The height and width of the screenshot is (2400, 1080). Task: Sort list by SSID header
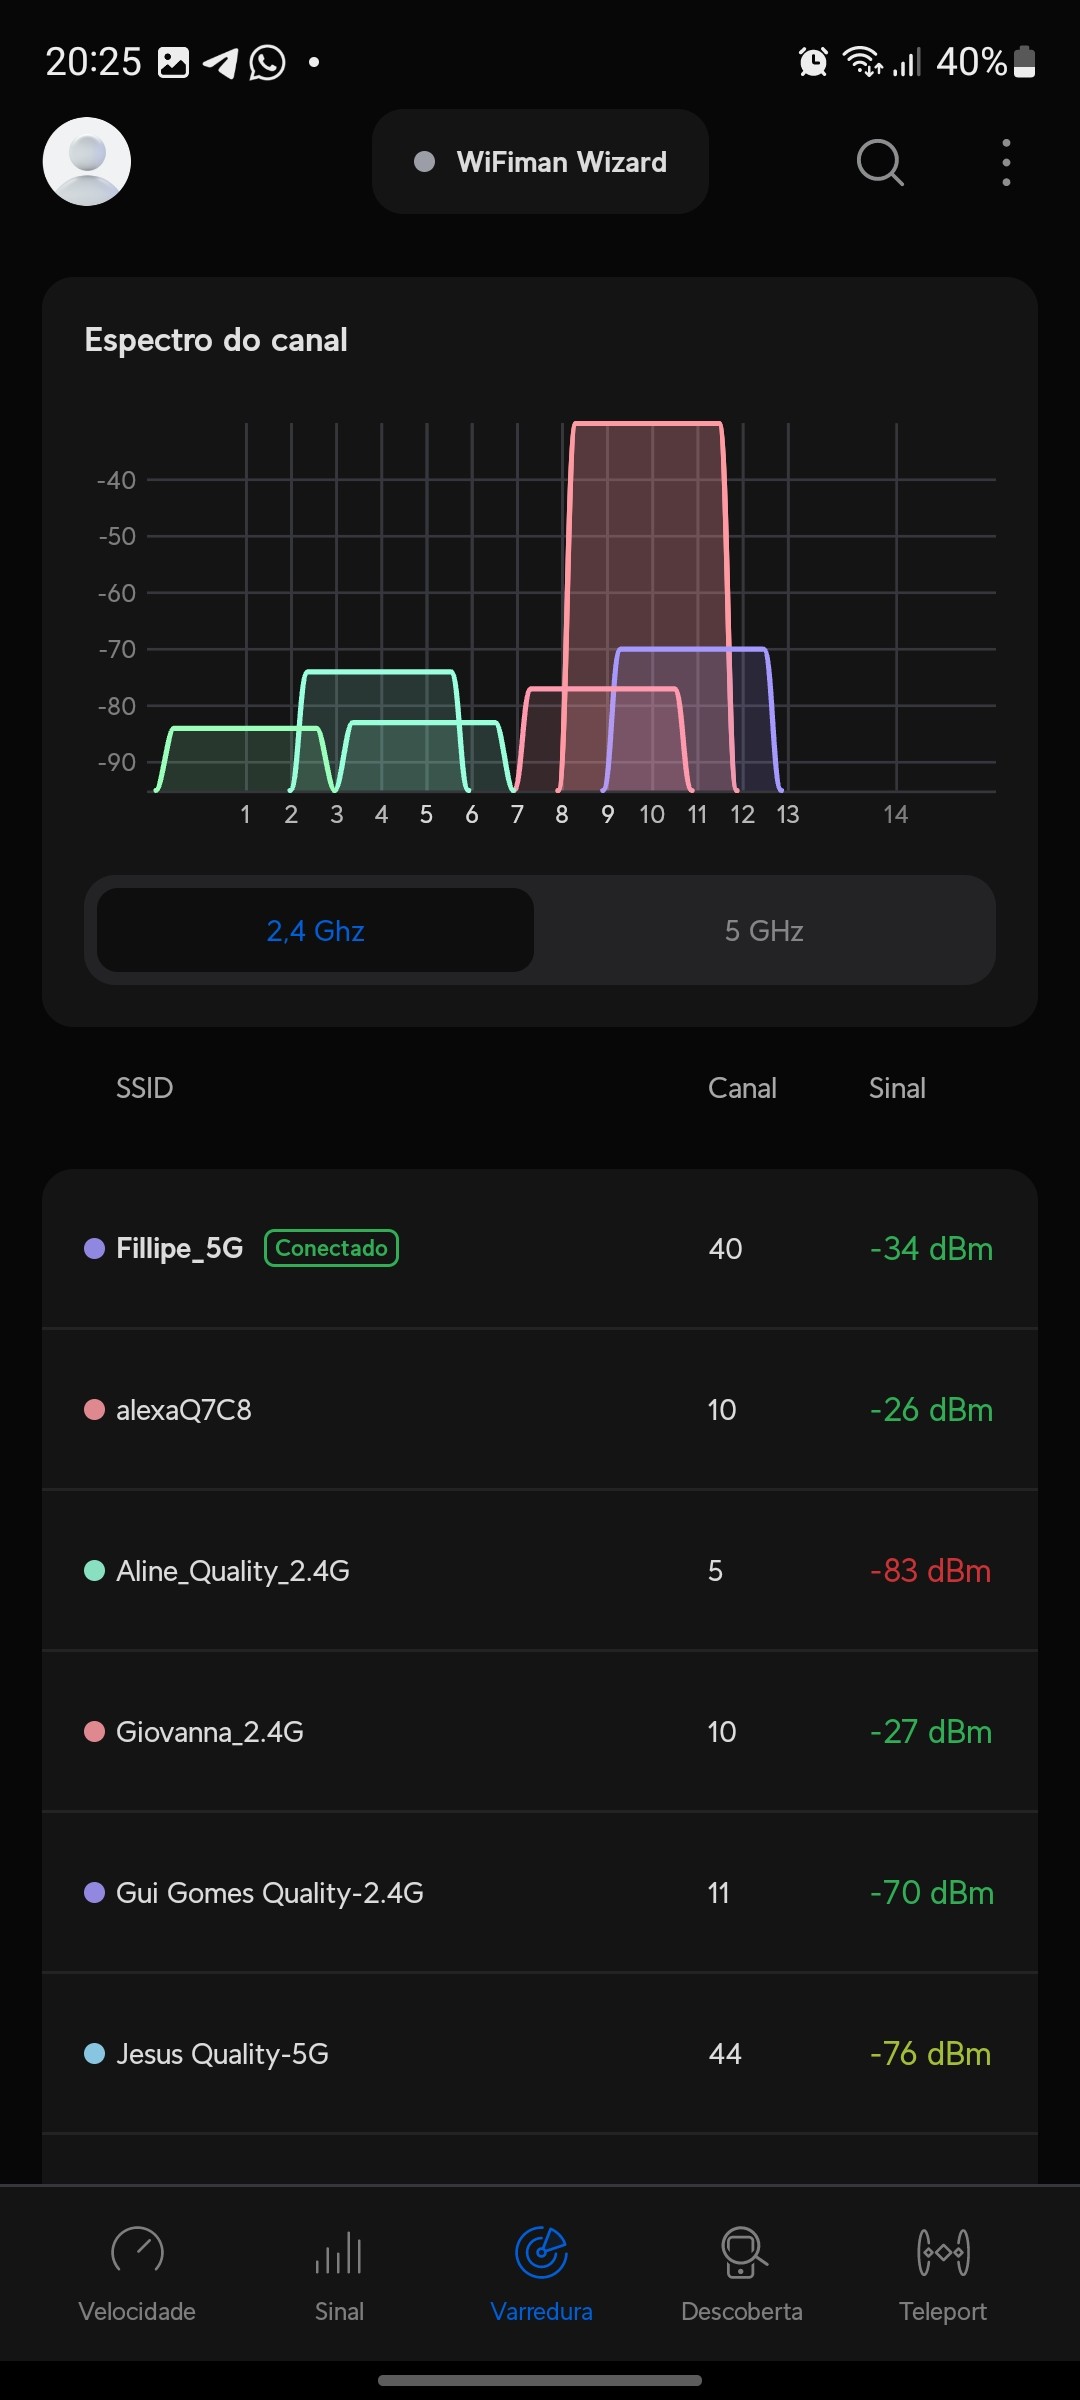[x=145, y=1088]
